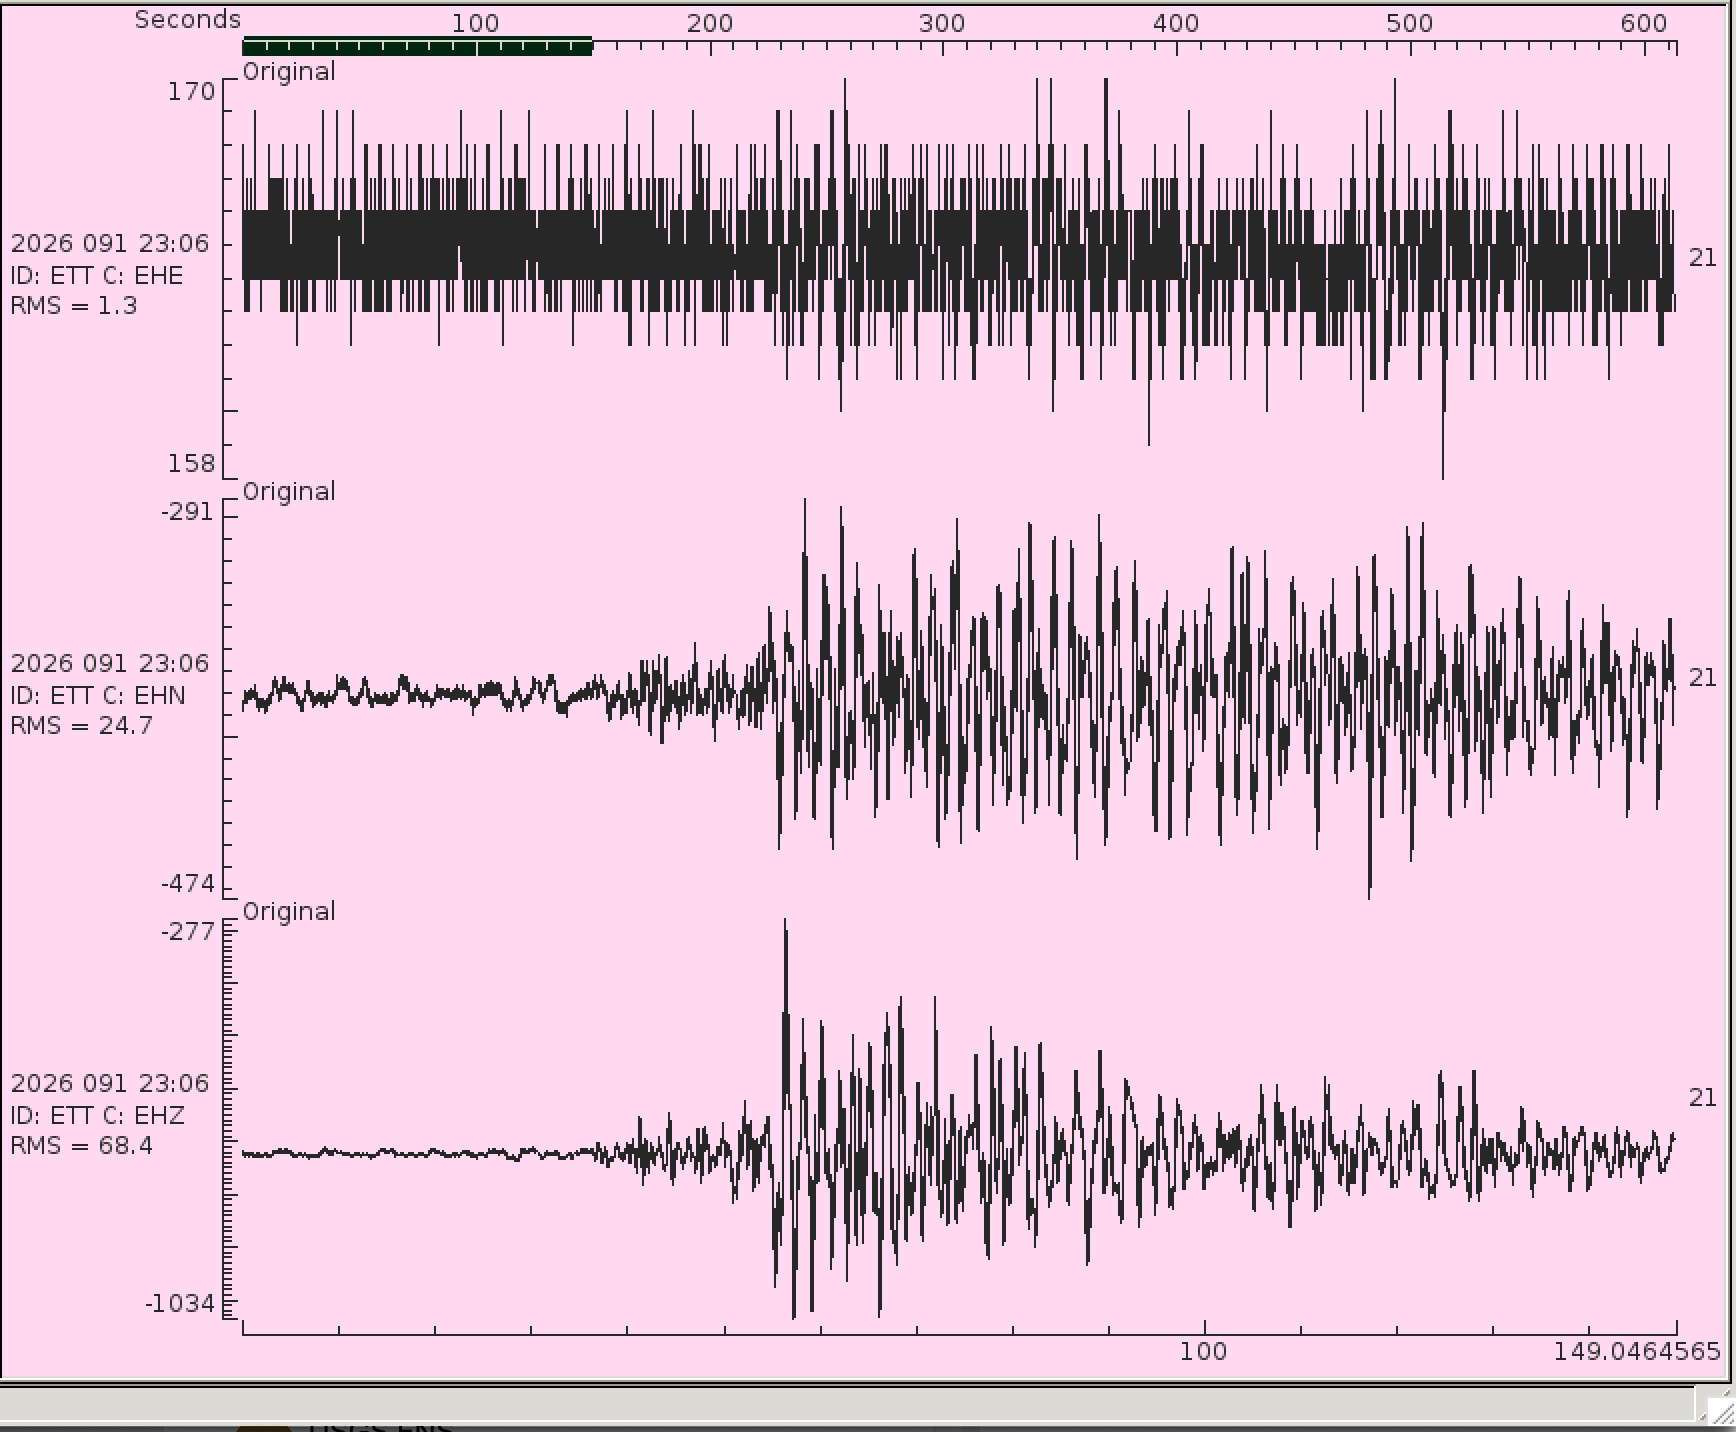
Task: Click the window resize grip in bottom corner
Action: 1714,1405
